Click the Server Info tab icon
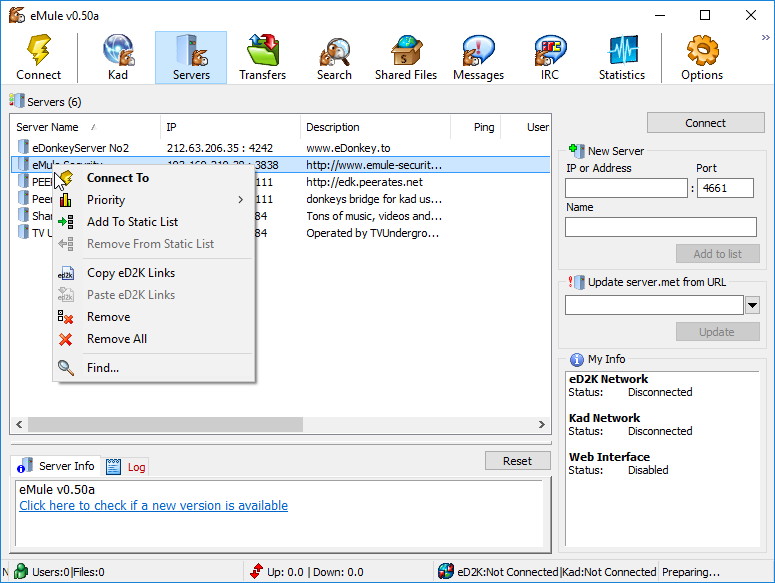The image size is (775, 583). 25,465
